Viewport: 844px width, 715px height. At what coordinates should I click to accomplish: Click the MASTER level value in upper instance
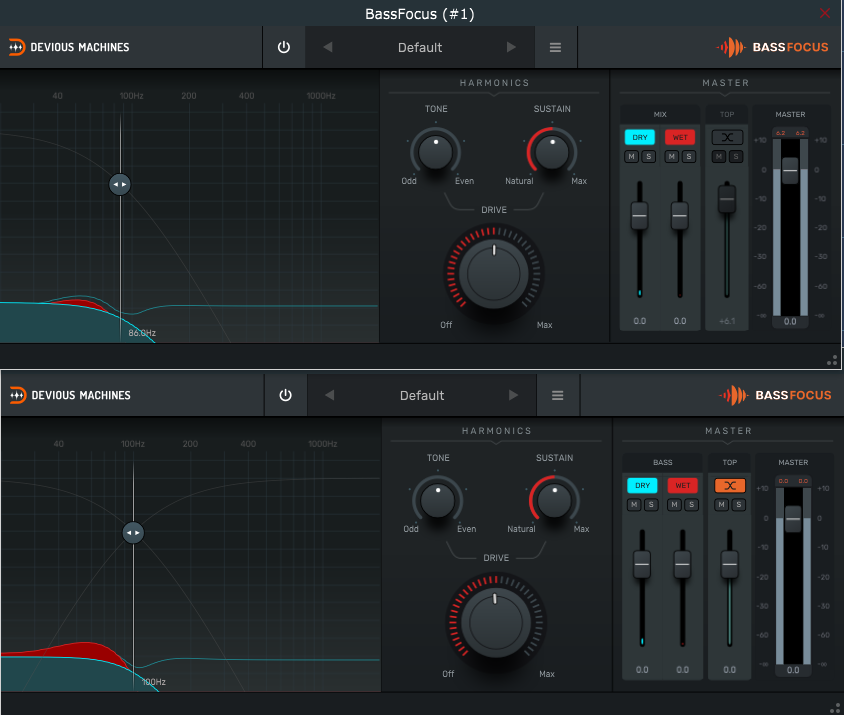[x=790, y=321]
